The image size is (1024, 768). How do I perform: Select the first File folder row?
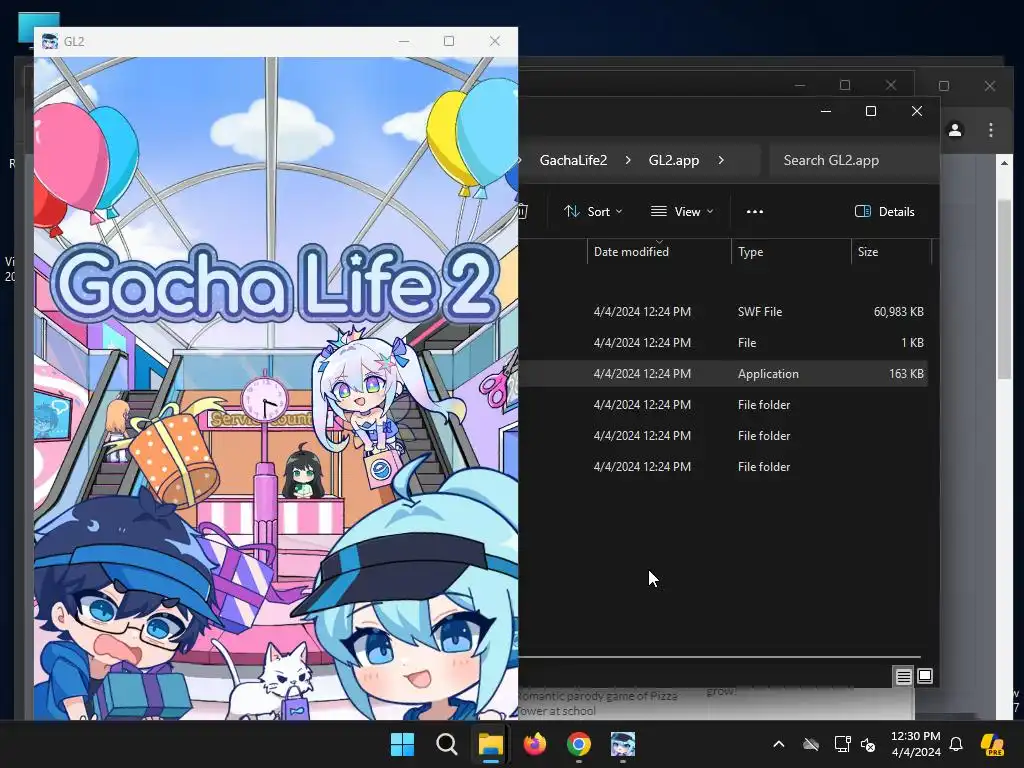(724, 405)
